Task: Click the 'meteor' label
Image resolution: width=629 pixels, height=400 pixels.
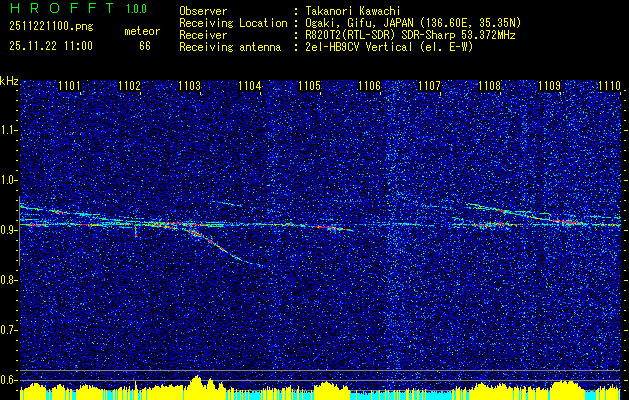Action: tap(142, 31)
